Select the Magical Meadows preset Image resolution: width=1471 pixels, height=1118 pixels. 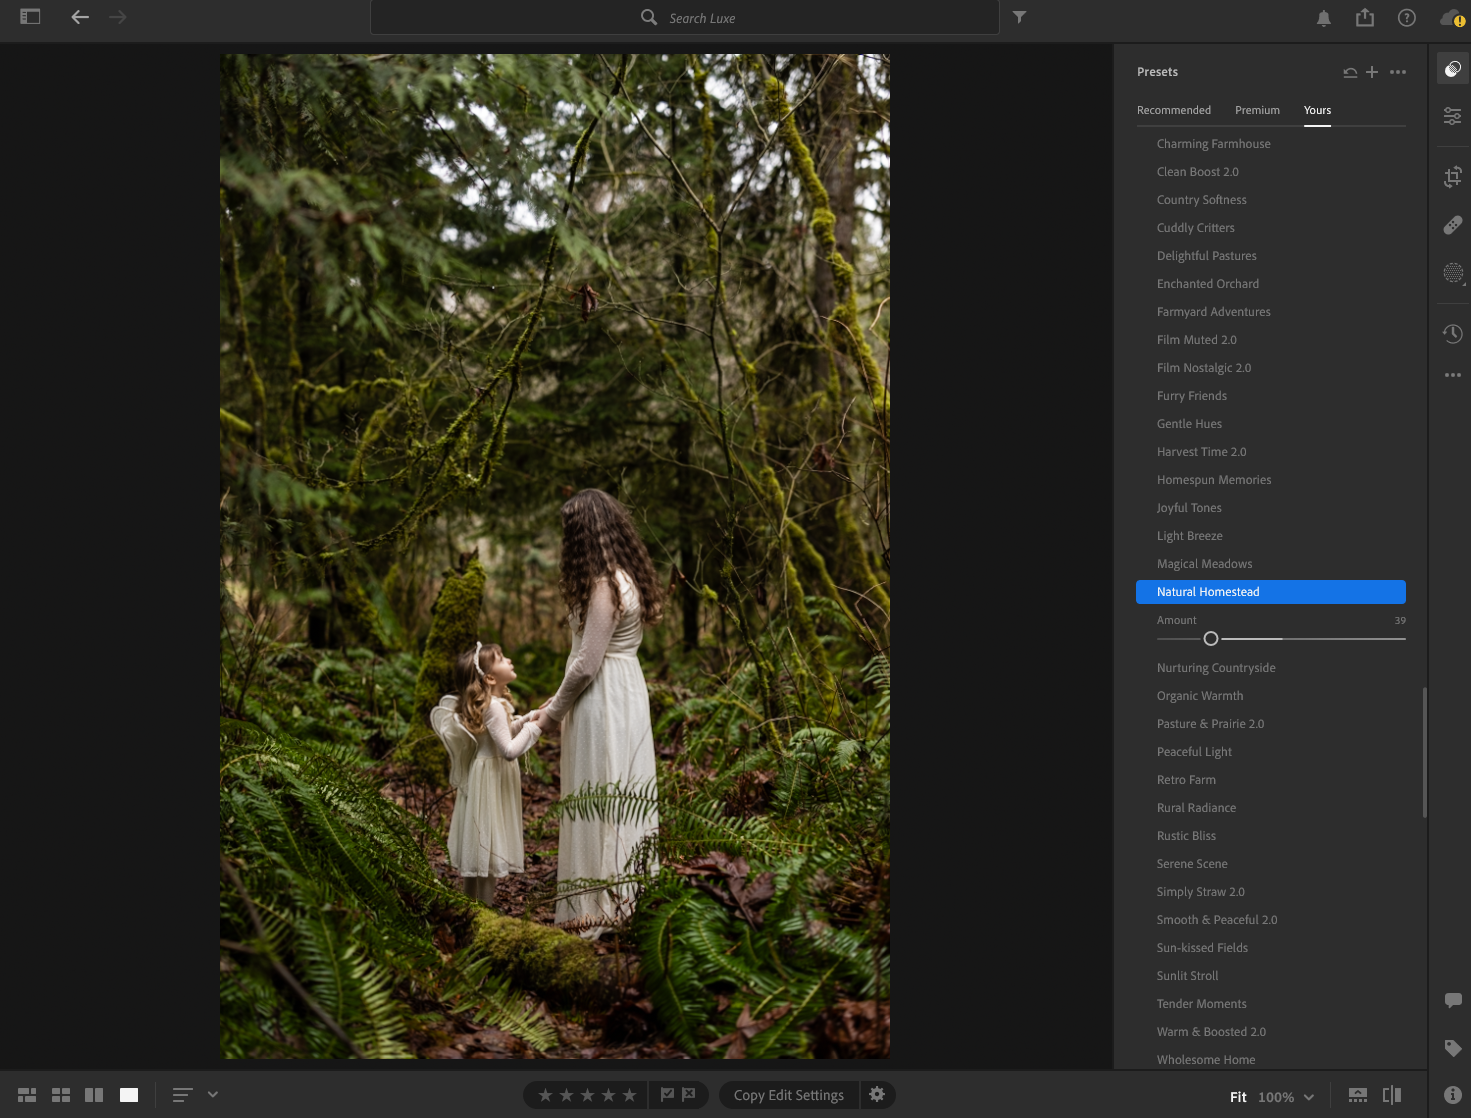pos(1204,563)
